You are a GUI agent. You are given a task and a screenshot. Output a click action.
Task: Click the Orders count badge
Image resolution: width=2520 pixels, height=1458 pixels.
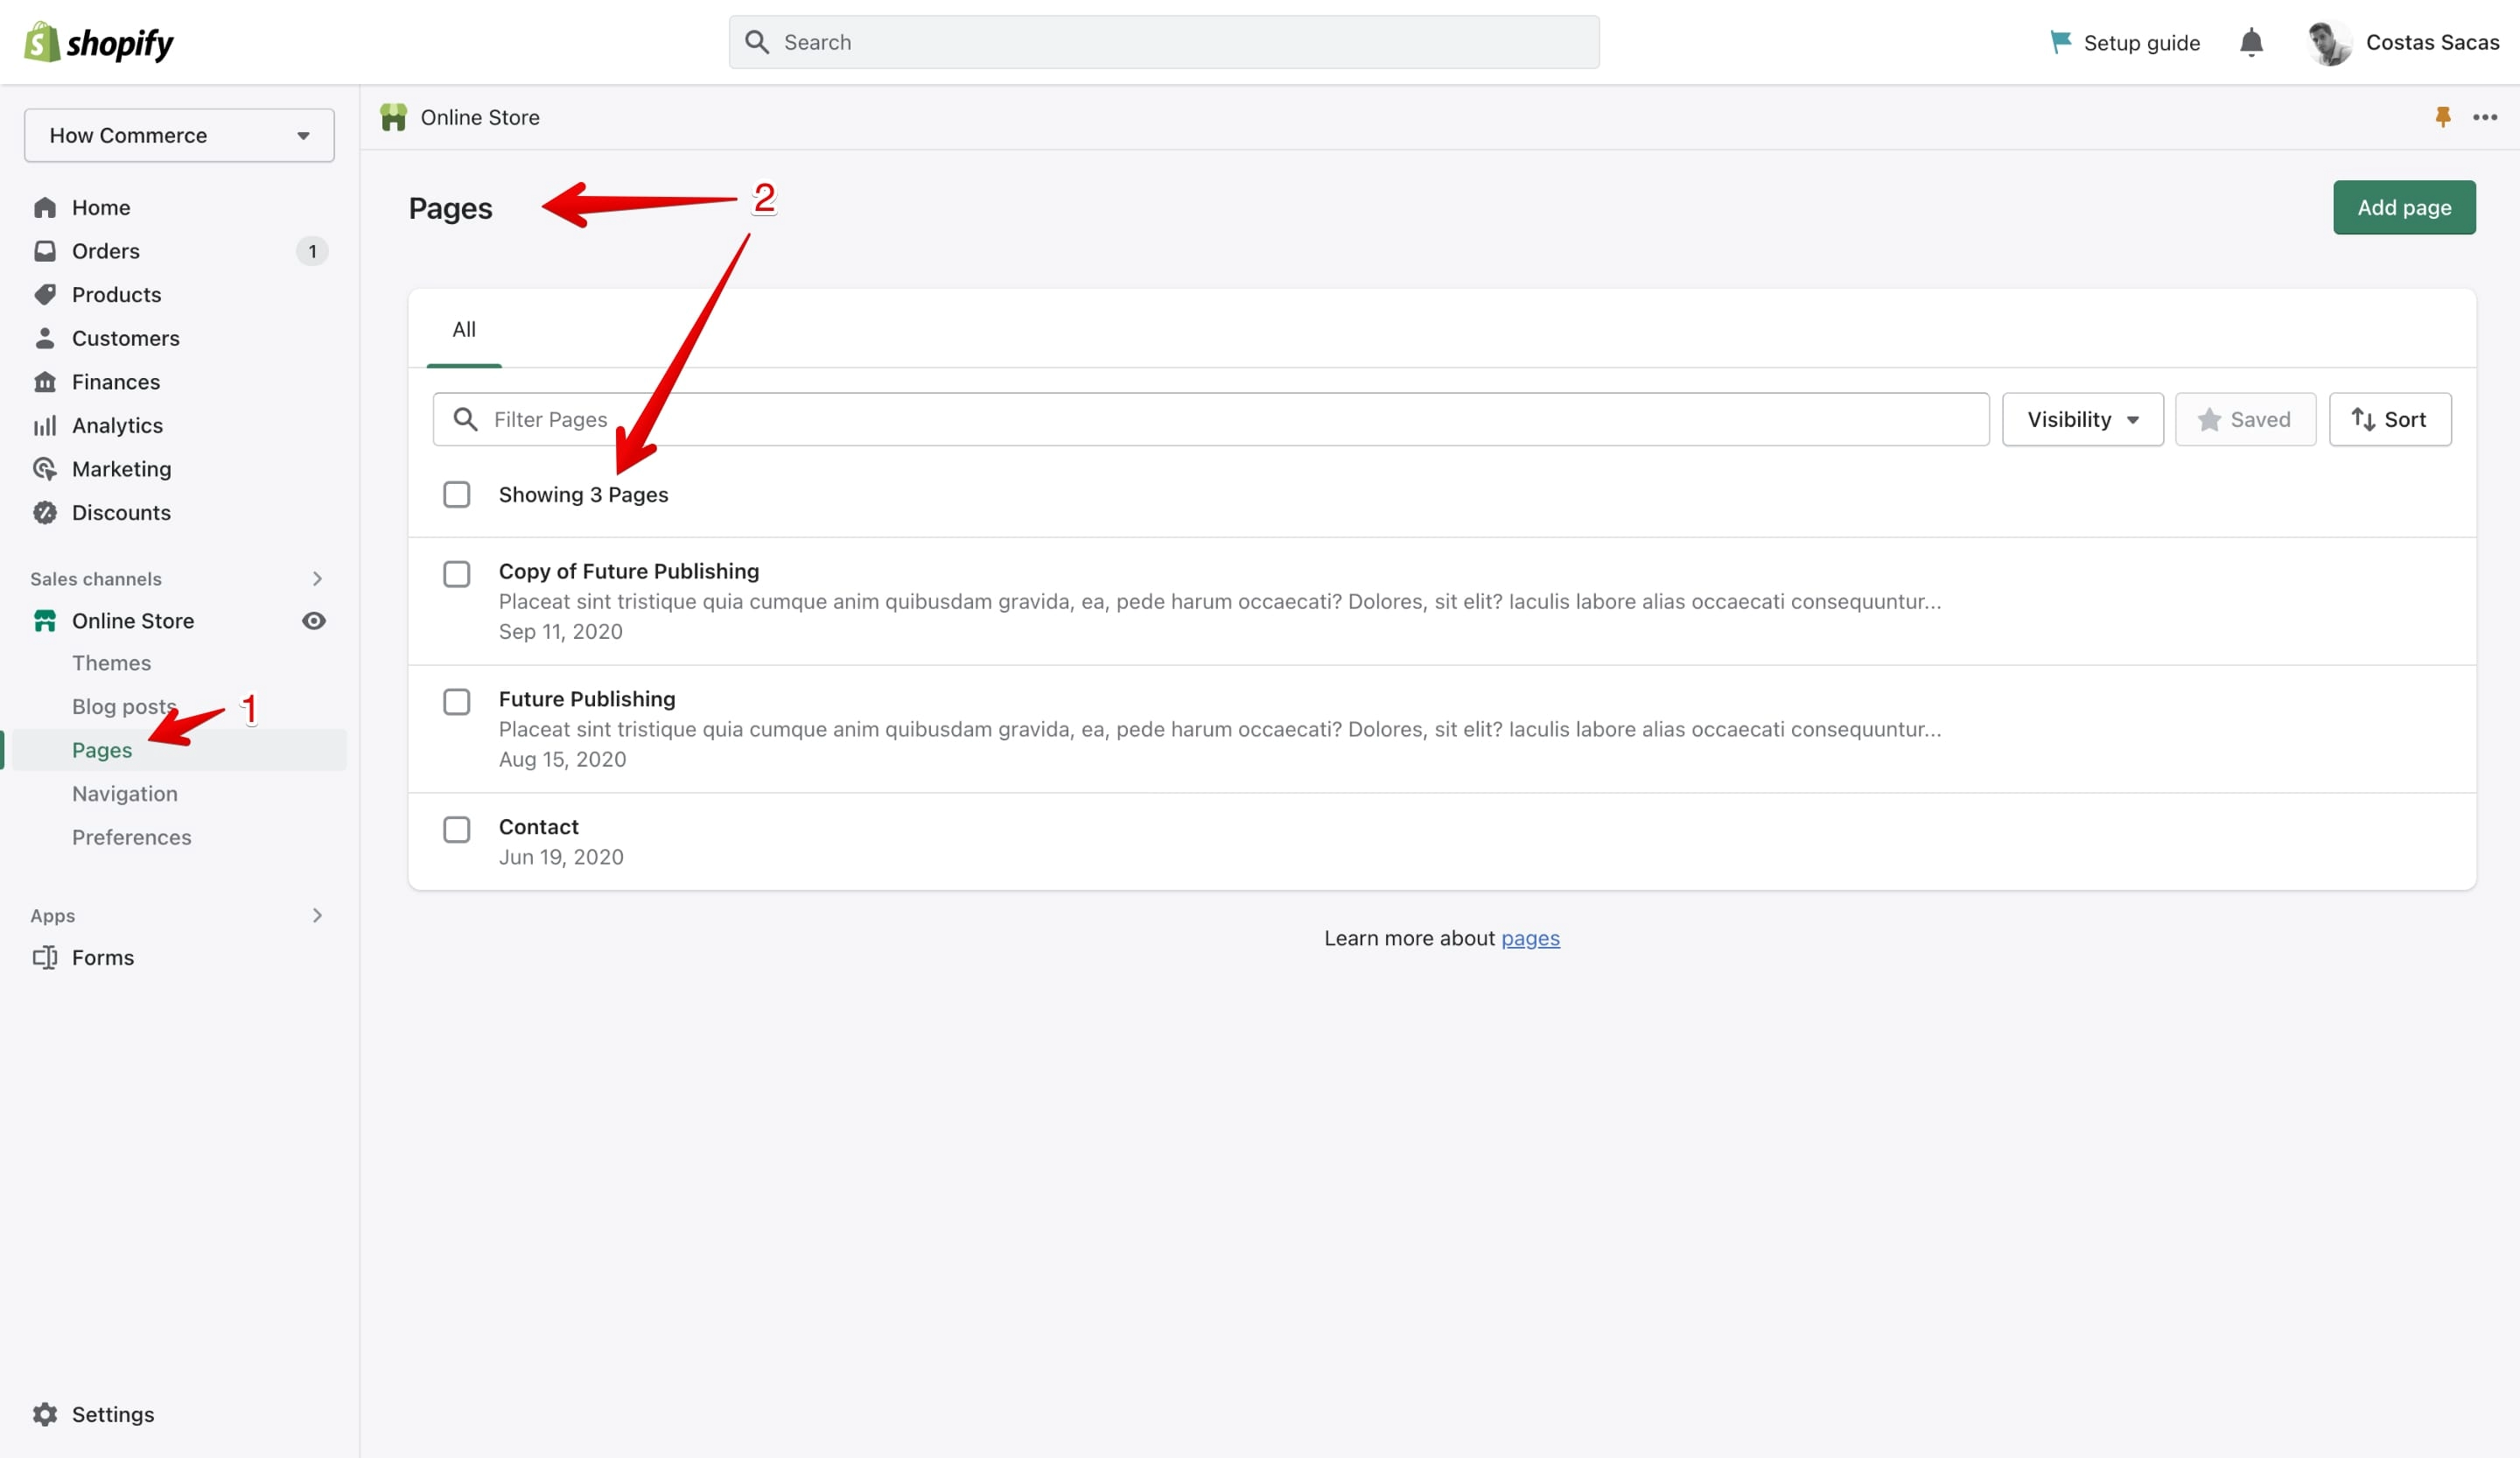312,251
